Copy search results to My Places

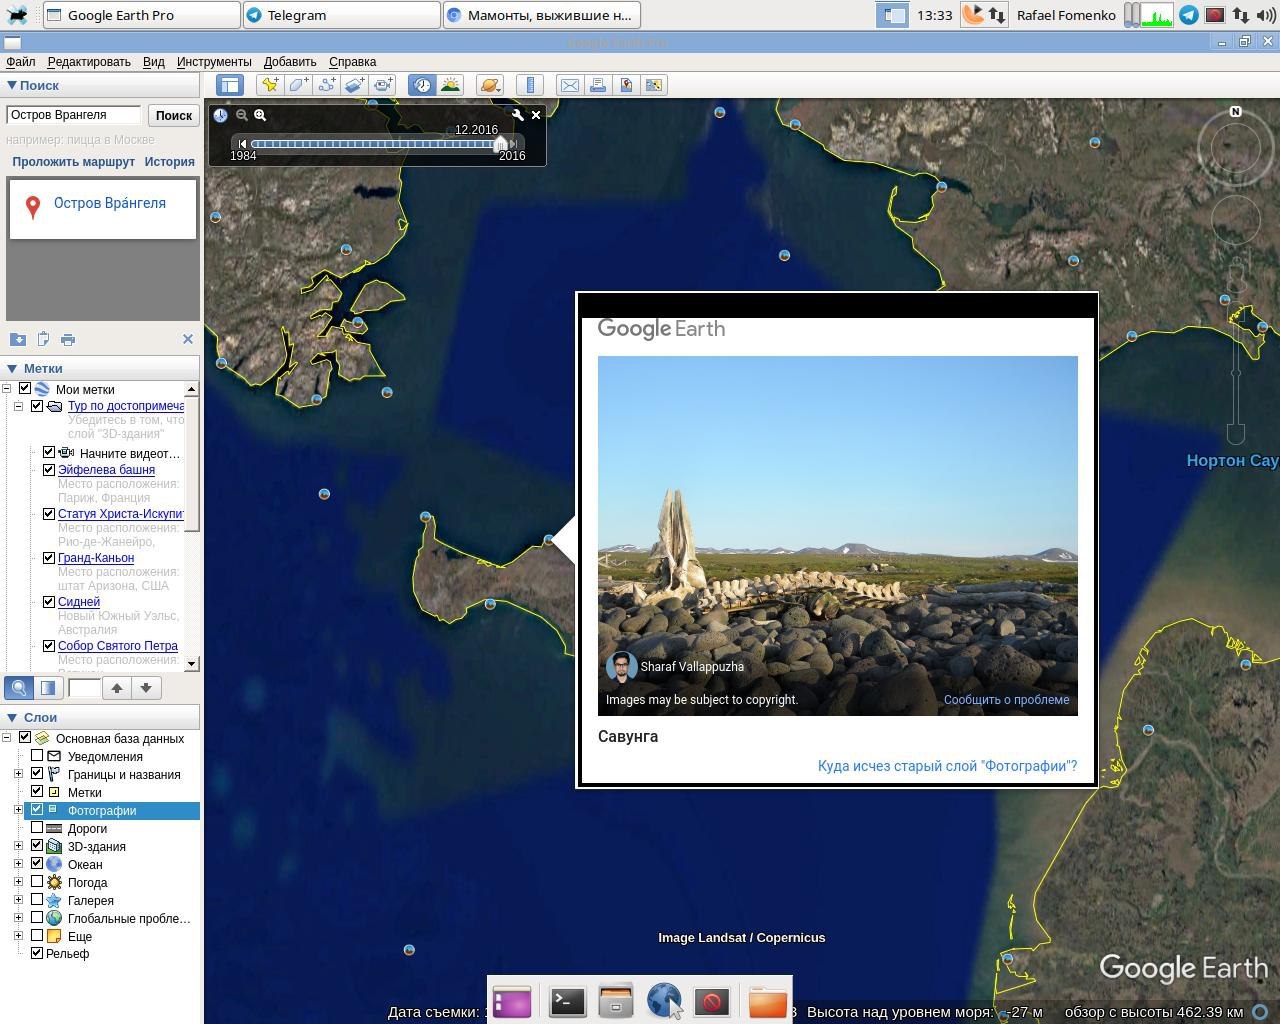coord(17,339)
